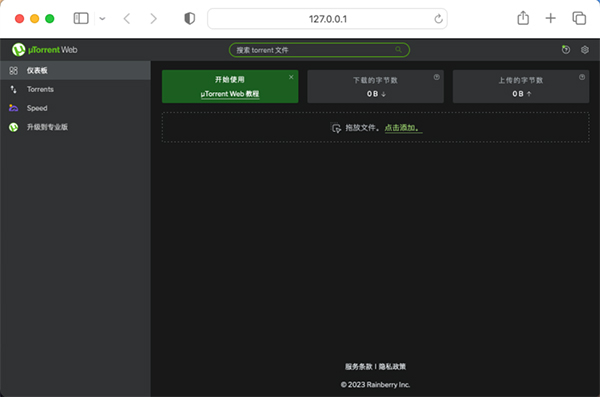
Task: Open the µTorrent Web 教程 link
Action: (x=230, y=94)
